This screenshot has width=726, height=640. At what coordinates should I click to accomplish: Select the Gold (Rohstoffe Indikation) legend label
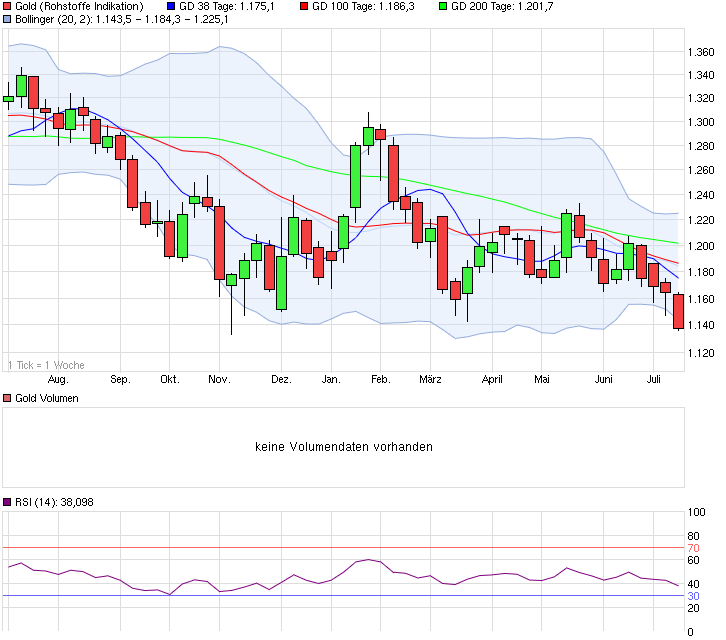tap(79, 6)
